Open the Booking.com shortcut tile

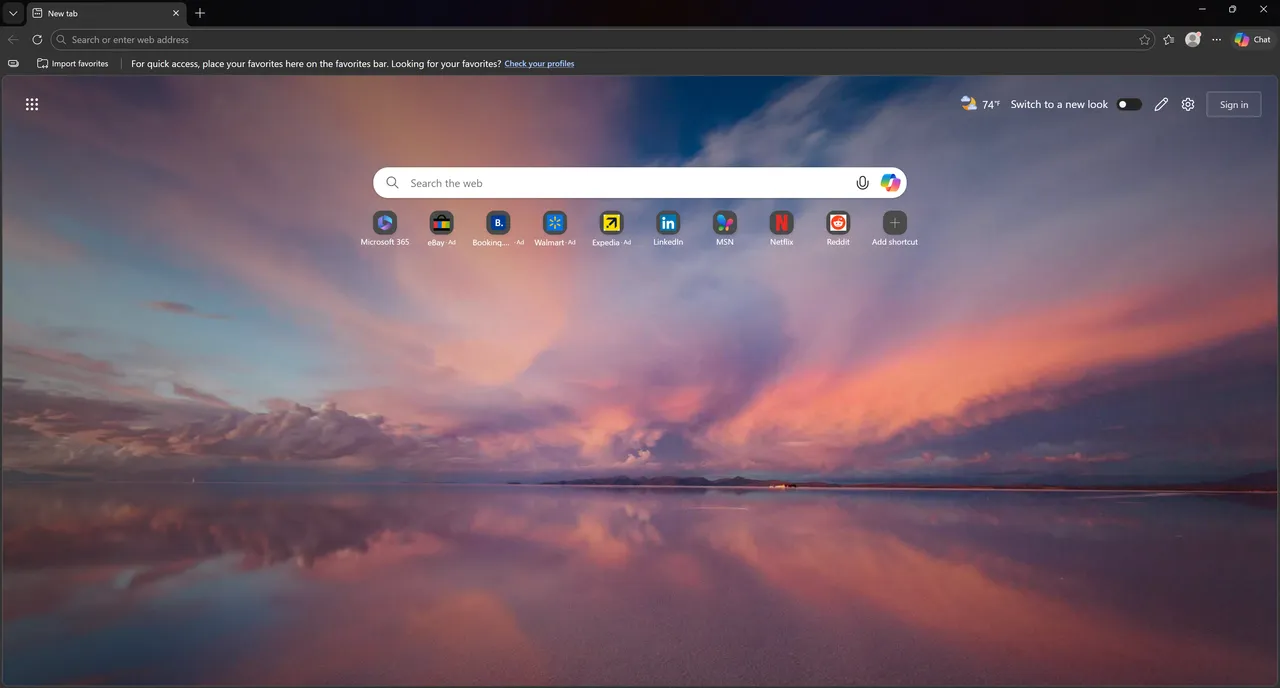pos(498,228)
